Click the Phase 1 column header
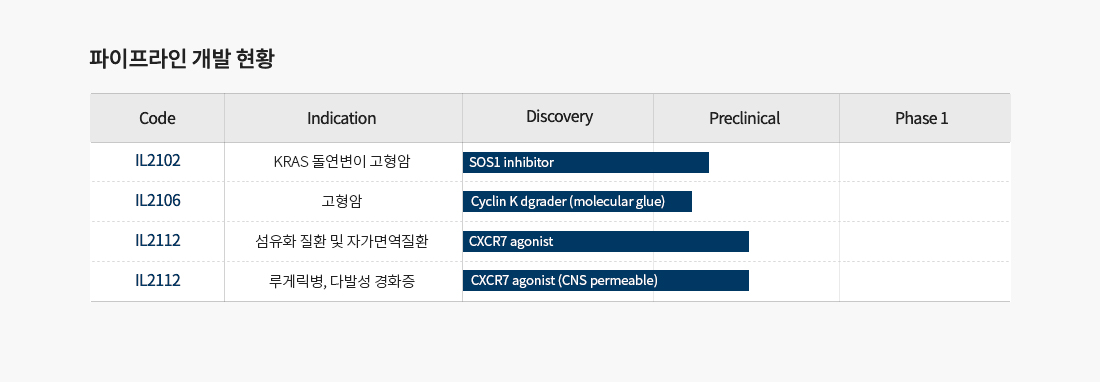Image resolution: width=1100 pixels, height=382 pixels. tap(921, 118)
